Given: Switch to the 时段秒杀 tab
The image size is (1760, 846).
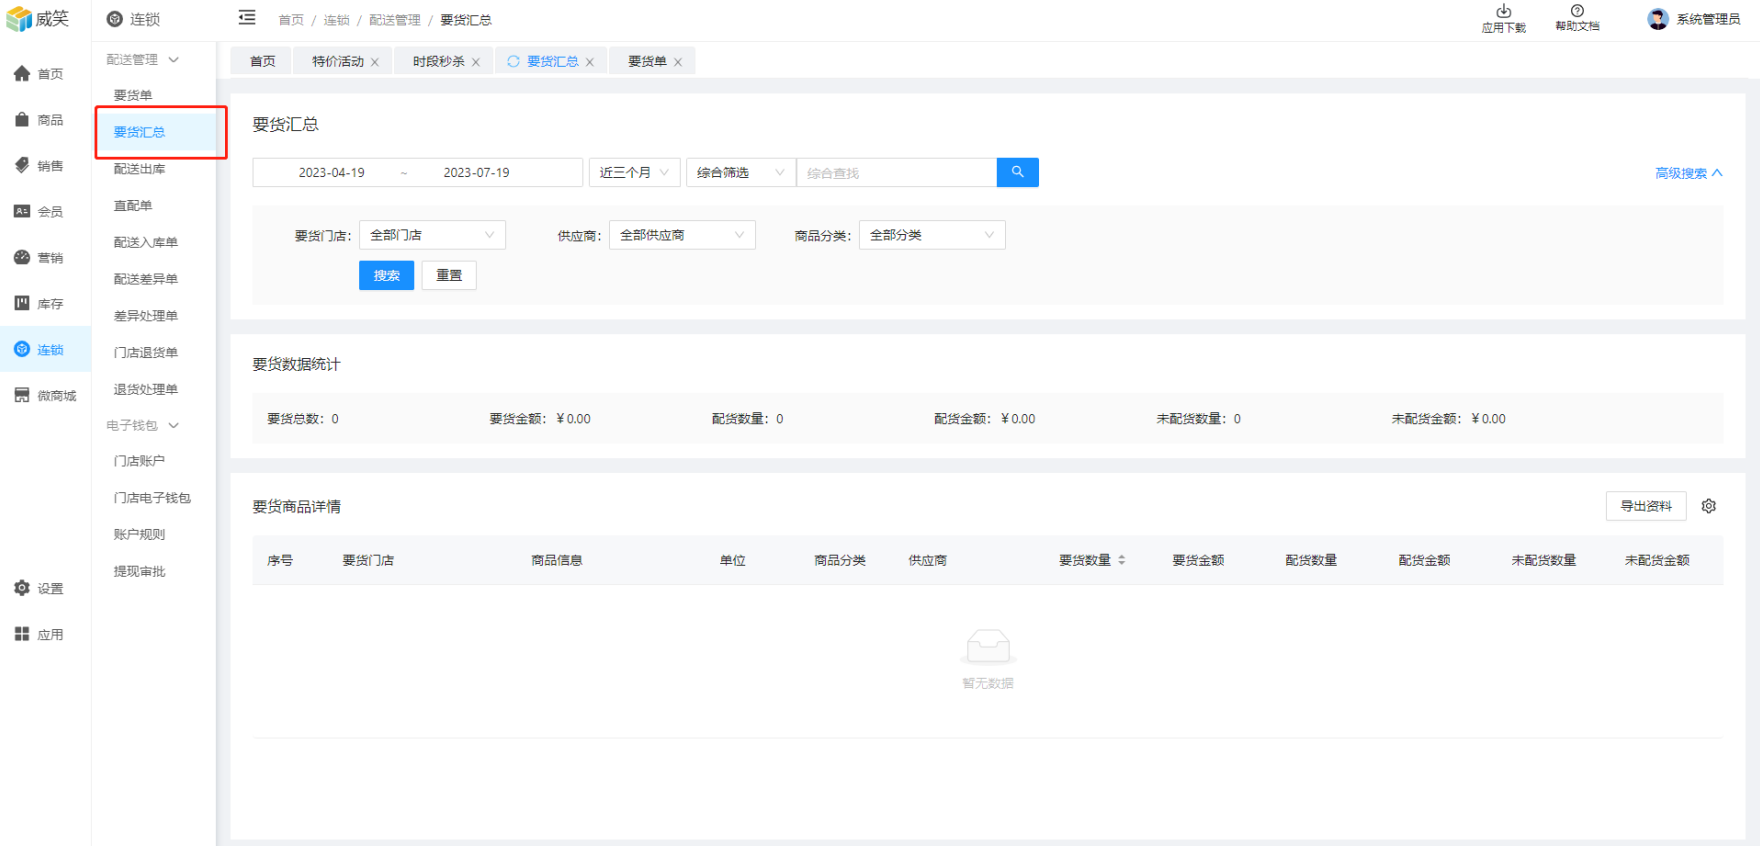Looking at the screenshot, I should tap(438, 62).
